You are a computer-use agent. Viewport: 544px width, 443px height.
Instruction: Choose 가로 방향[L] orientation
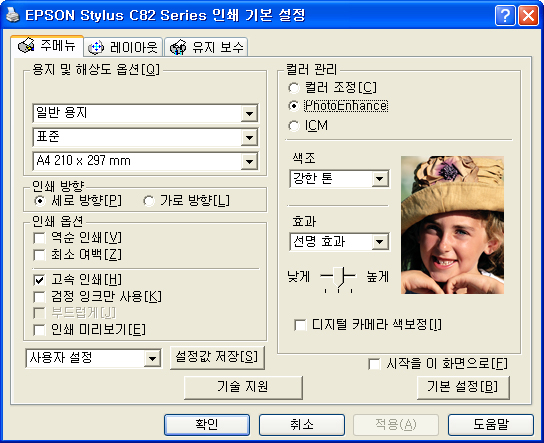[148, 201]
